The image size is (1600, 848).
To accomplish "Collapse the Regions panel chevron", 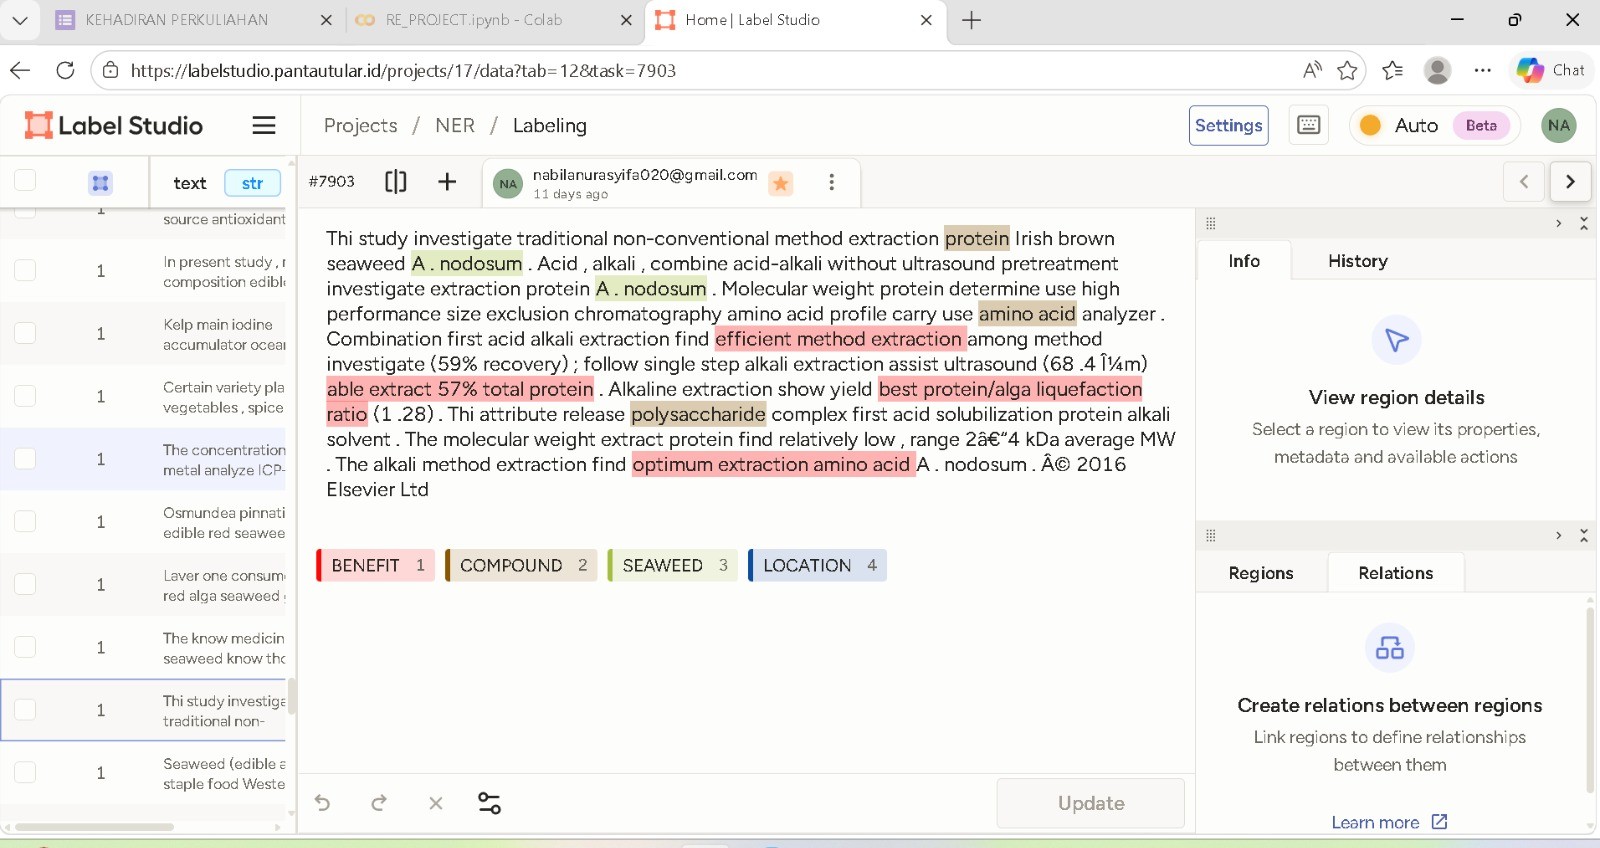I will coord(1558,535).
